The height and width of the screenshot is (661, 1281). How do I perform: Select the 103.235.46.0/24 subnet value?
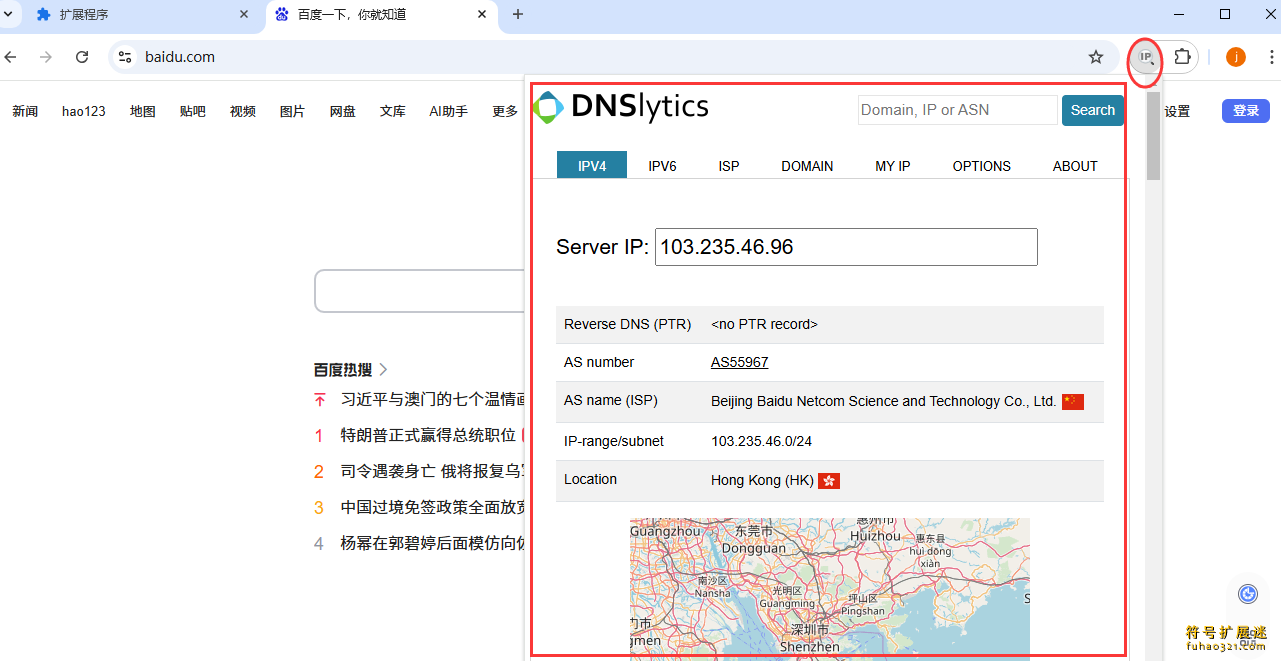(761, 441)
